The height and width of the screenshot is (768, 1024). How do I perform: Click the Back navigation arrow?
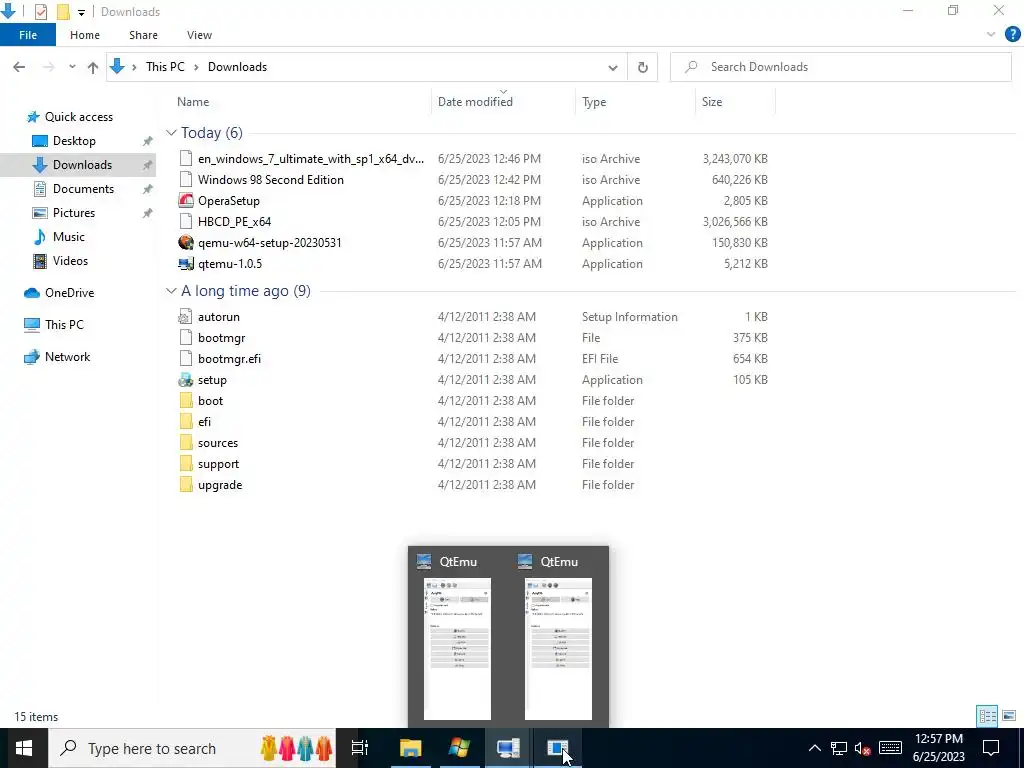tap(19, 67)
